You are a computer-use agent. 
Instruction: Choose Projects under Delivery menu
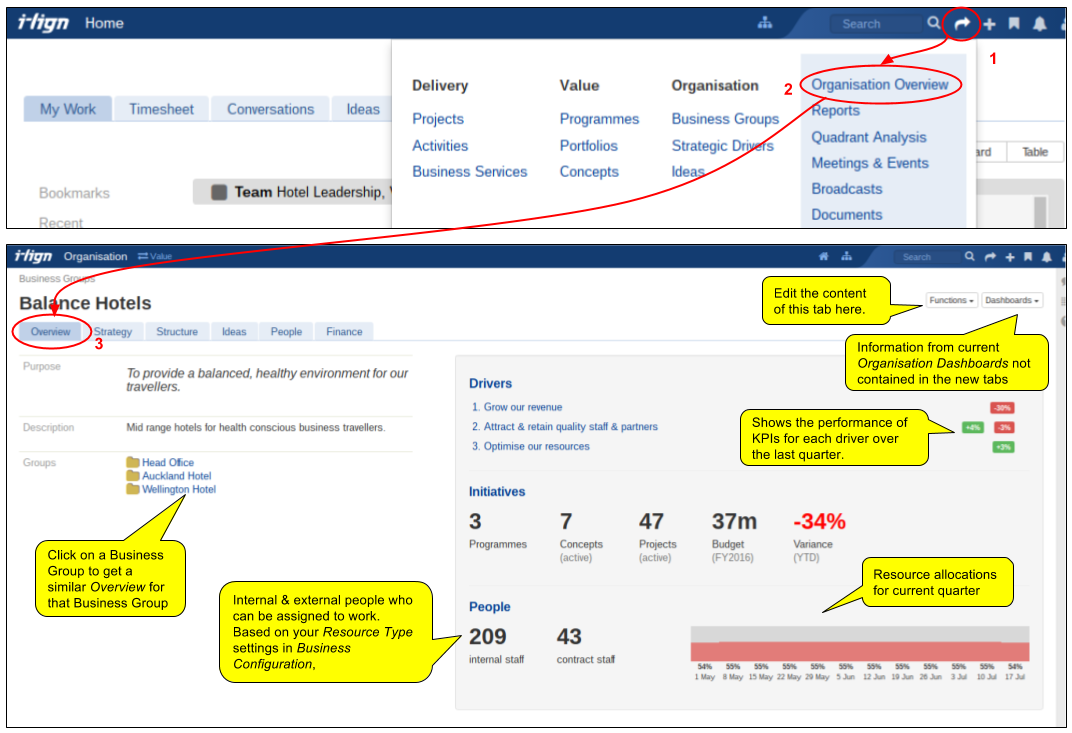pyautogui.click(x=438, y=119)
